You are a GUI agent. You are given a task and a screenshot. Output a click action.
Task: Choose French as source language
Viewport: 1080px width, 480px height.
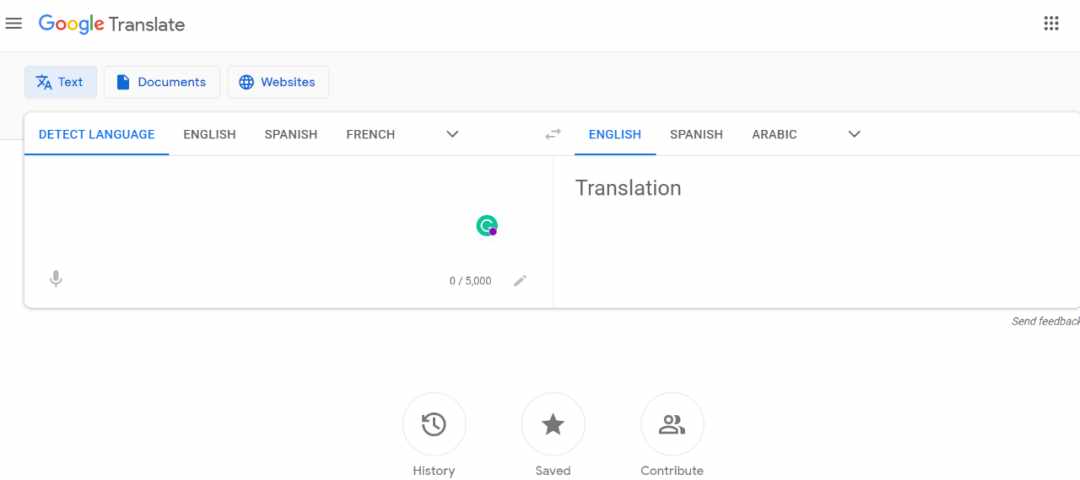pos(371,134)
